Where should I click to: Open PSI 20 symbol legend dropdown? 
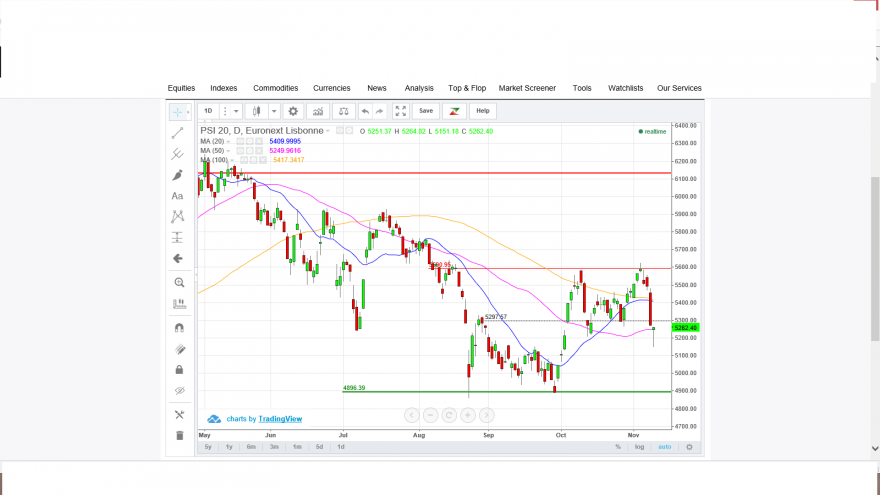click(328, 131)
